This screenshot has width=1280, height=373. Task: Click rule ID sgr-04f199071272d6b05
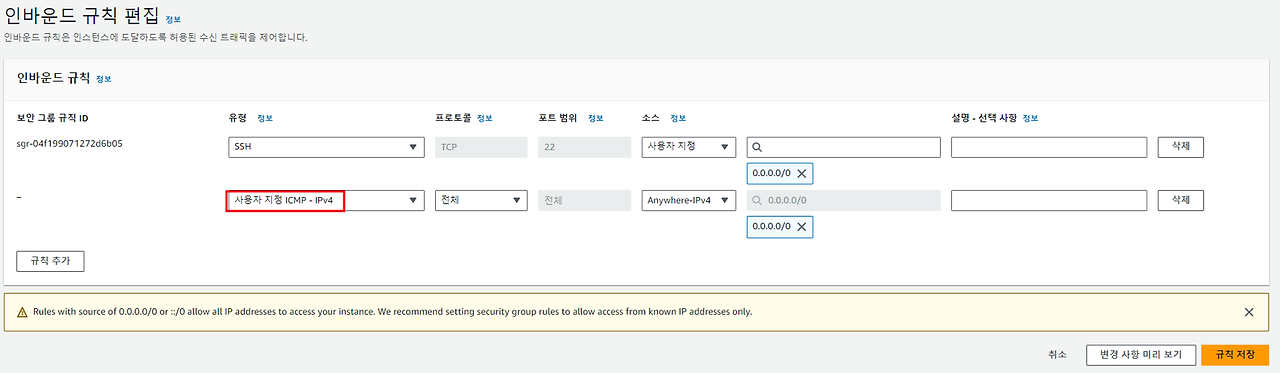[x=70, y=143]
